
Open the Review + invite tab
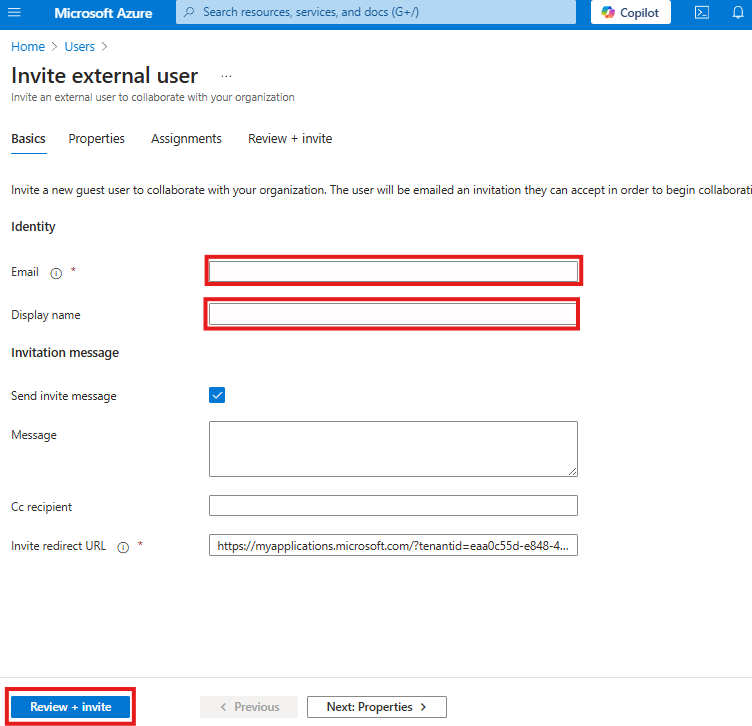click(290, 139)
